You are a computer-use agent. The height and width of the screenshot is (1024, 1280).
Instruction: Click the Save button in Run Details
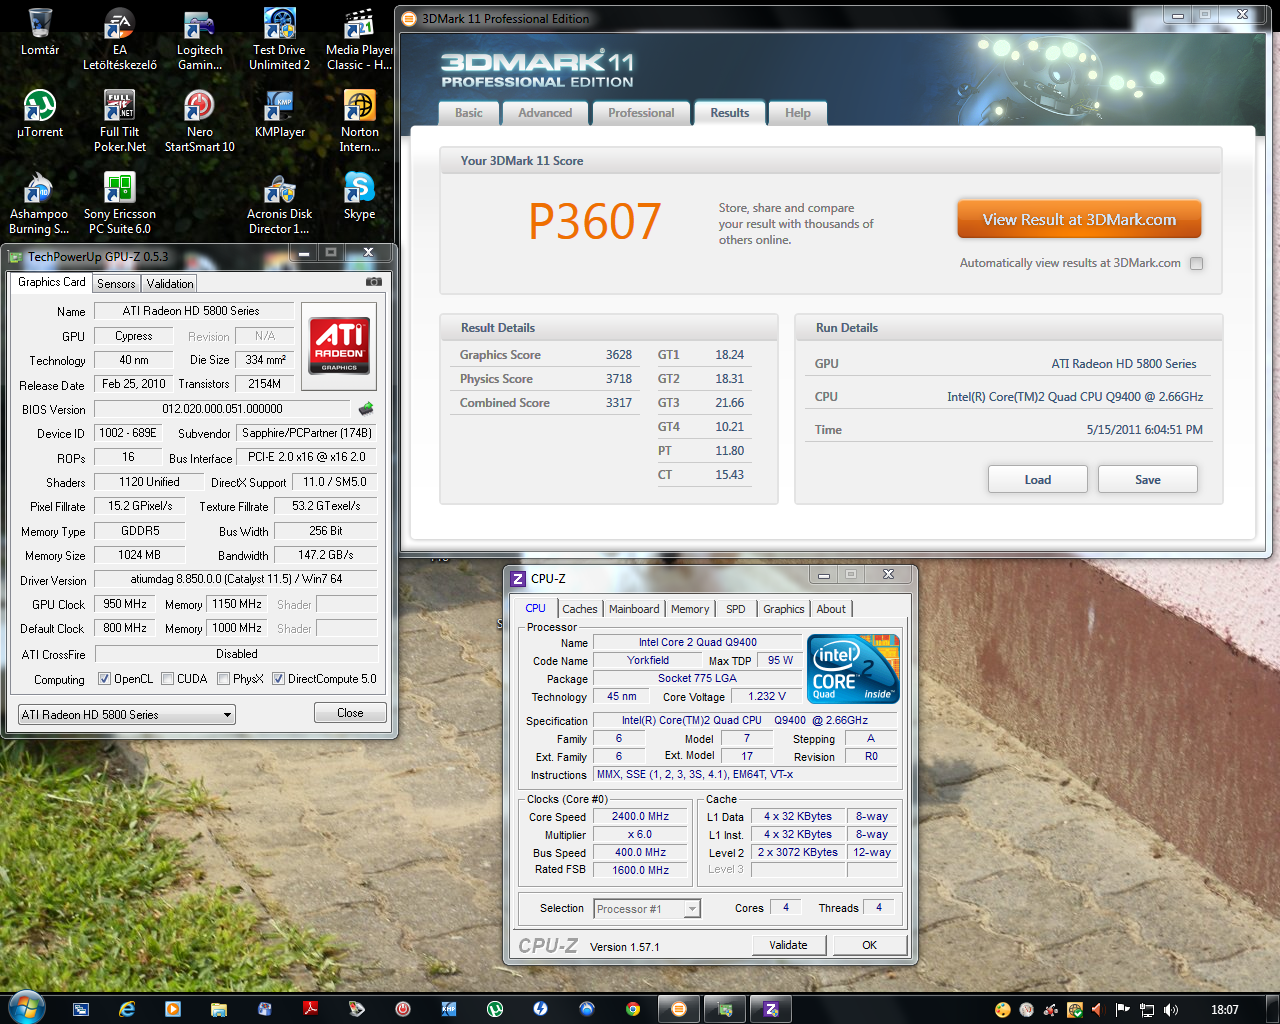tap(1148, 480)
